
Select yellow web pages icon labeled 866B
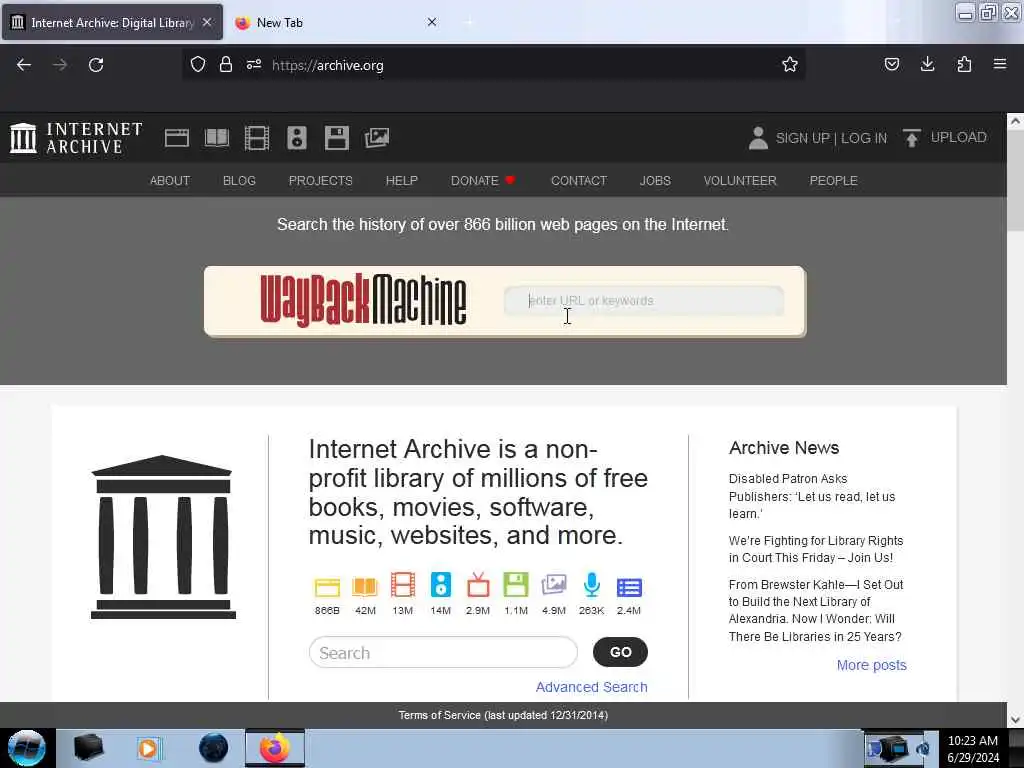327,587
